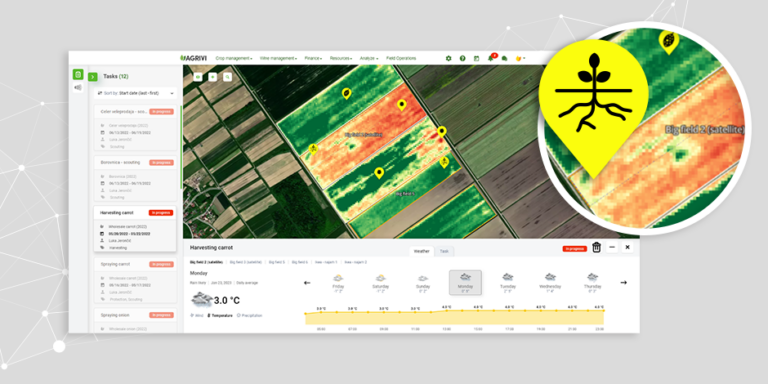Open Sort by Start date dropdown
The height and width of the screenshot is (384, 768).
pyautogui.click(x=136, y=93)
